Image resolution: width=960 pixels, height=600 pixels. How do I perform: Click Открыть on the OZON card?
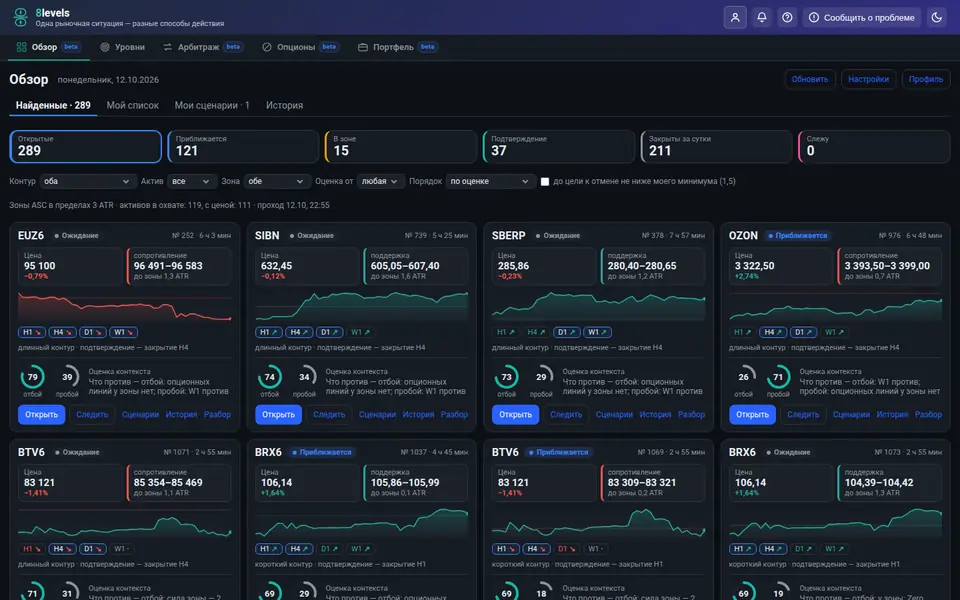[752, 414]
